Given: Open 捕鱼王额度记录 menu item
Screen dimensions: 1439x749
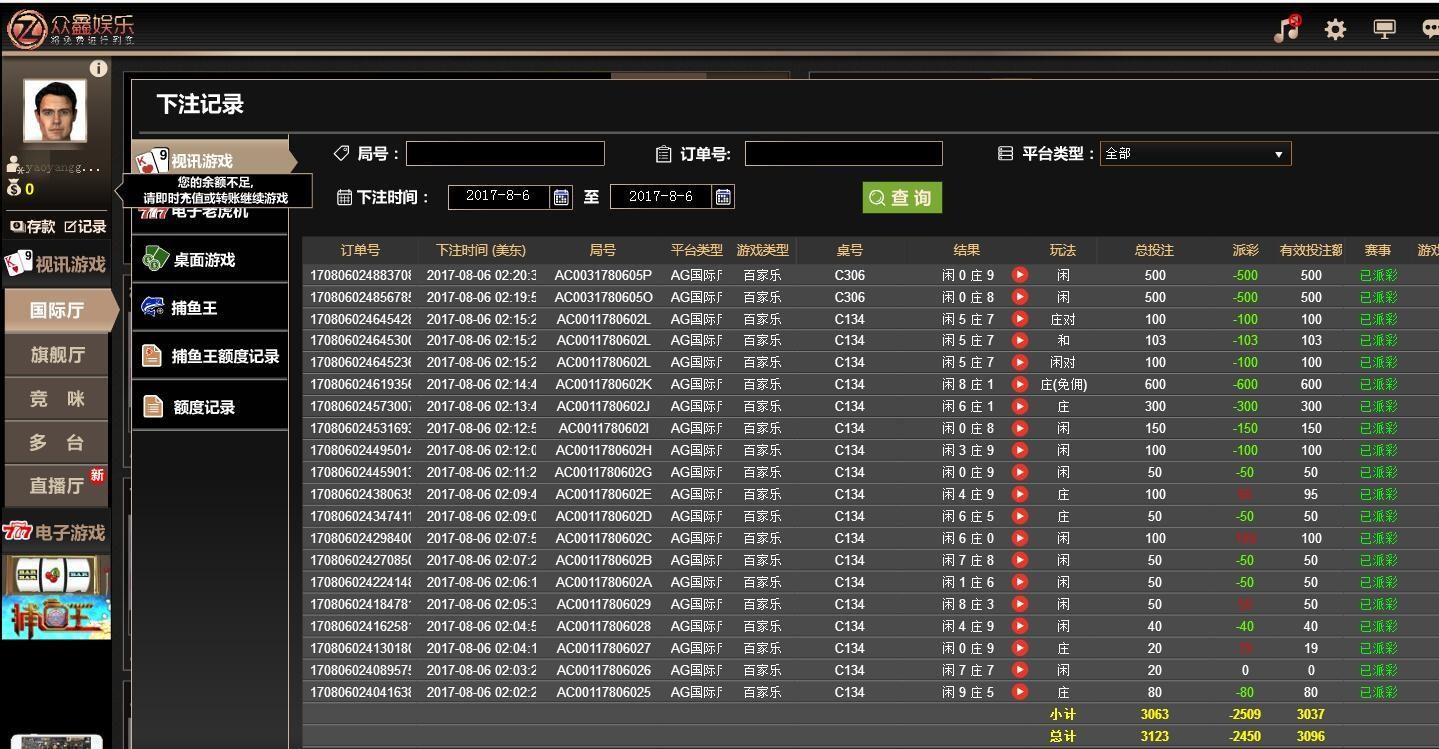Looking at the screenshot, I should point(224,357).
